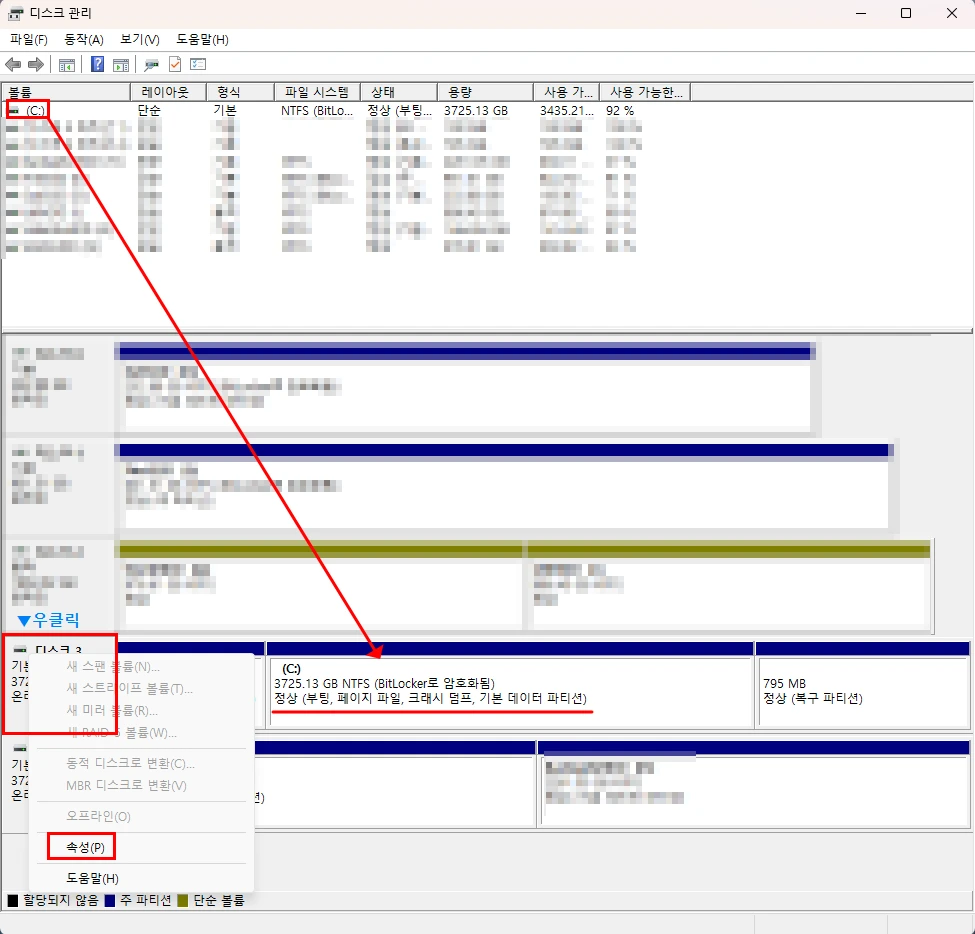Sort by the 레이아웃 column header

click(x=169, y=92)
